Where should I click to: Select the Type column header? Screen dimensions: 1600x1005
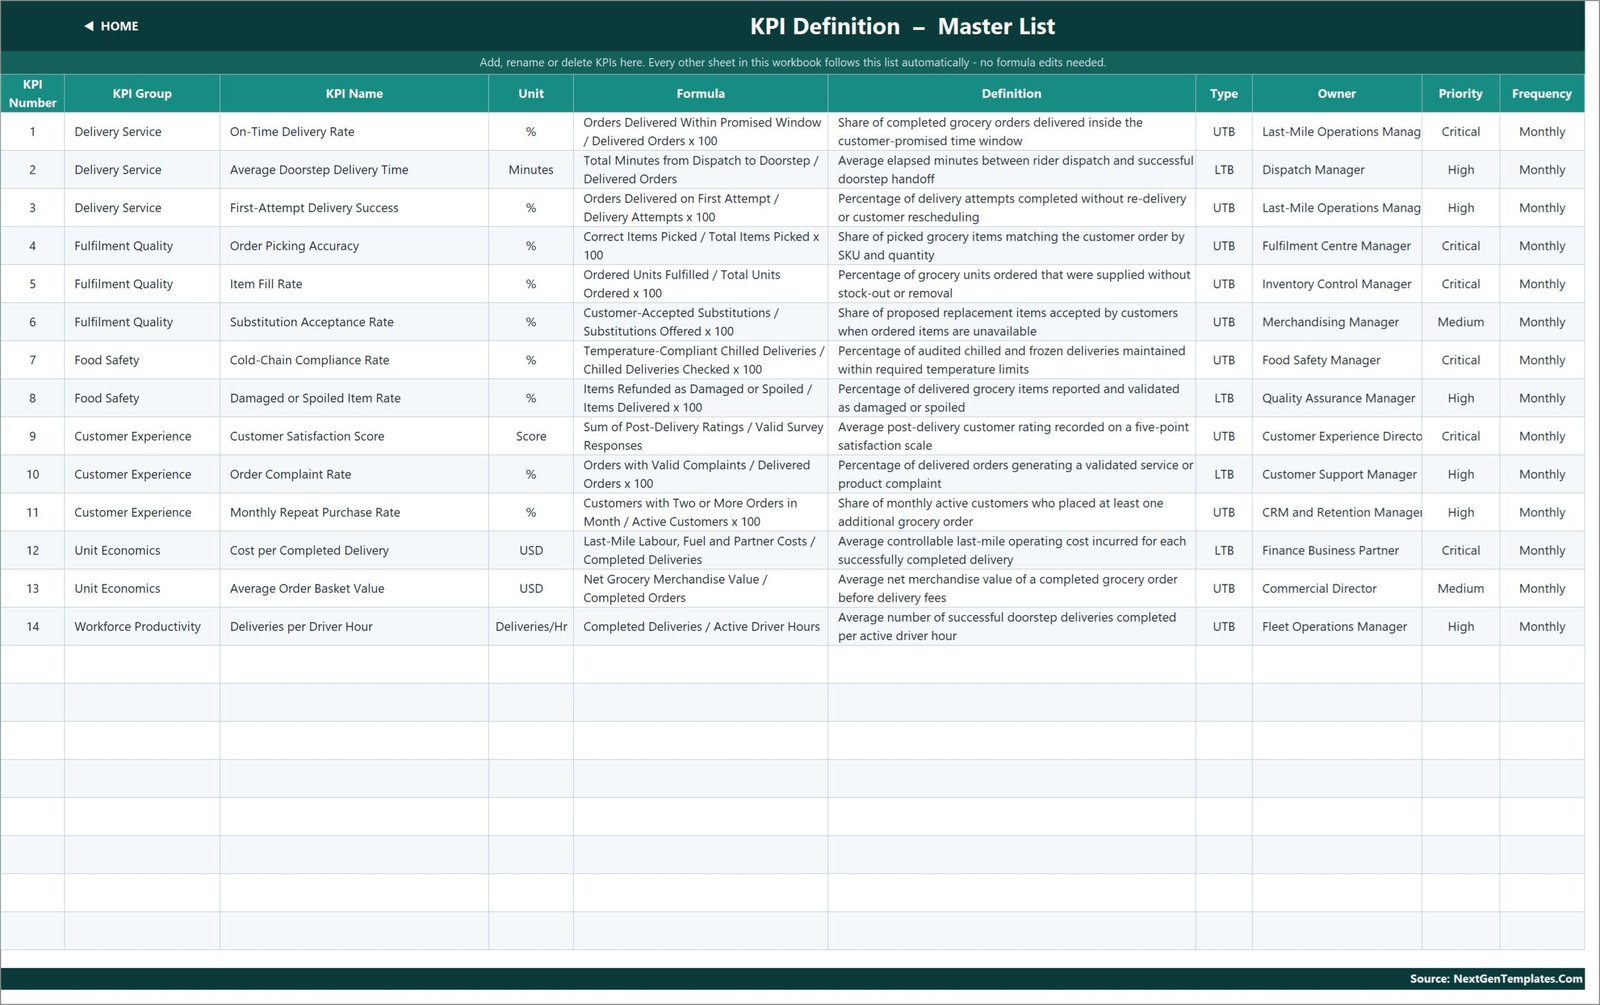coord(1223,93)
